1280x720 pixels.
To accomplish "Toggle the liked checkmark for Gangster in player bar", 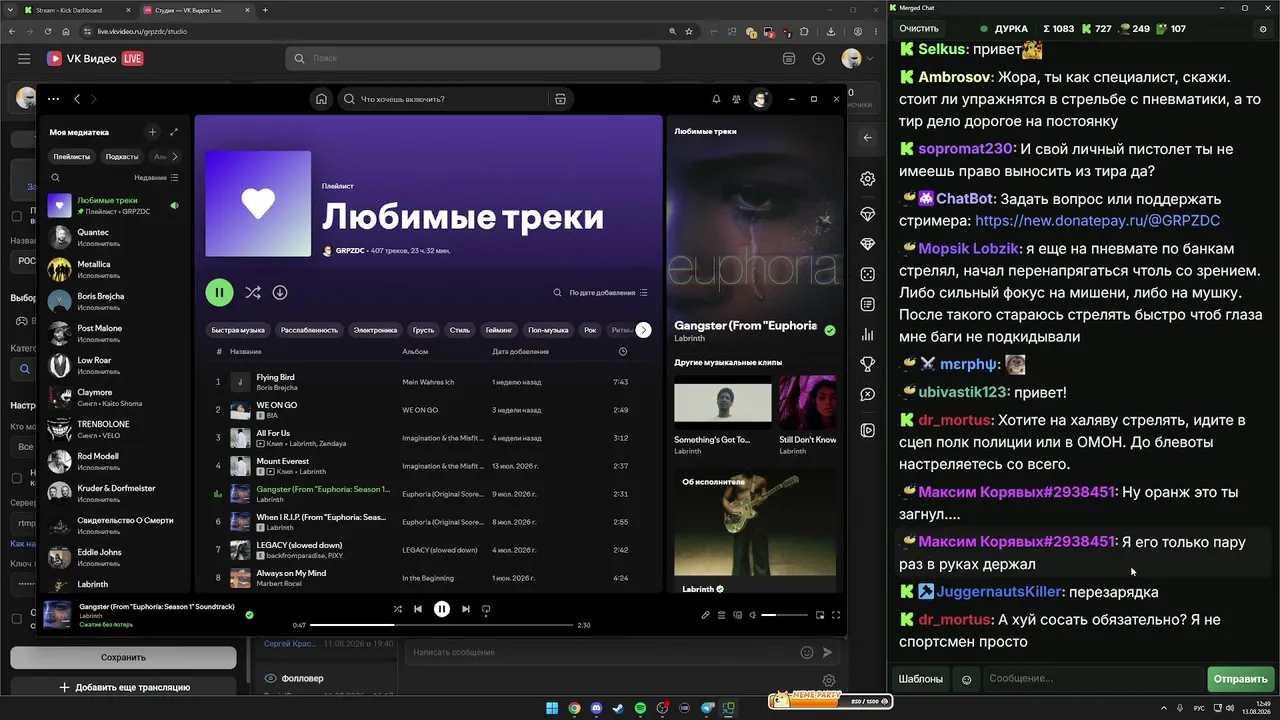I will pos(249,615).
